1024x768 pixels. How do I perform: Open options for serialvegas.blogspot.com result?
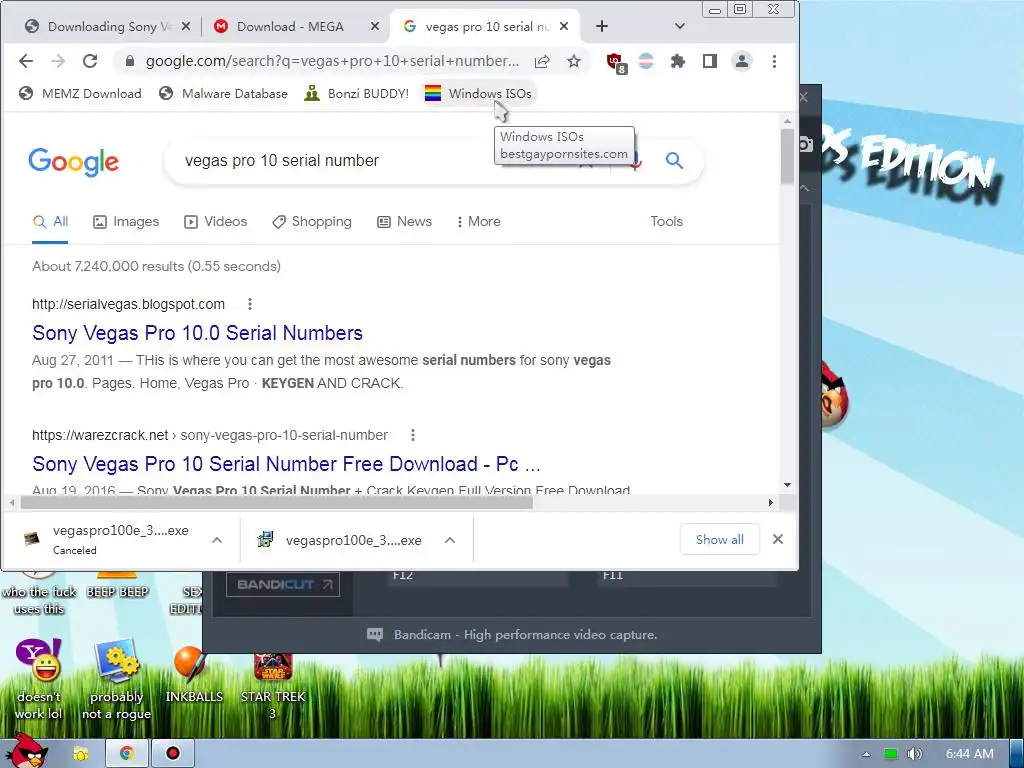(x=250, y=304)
